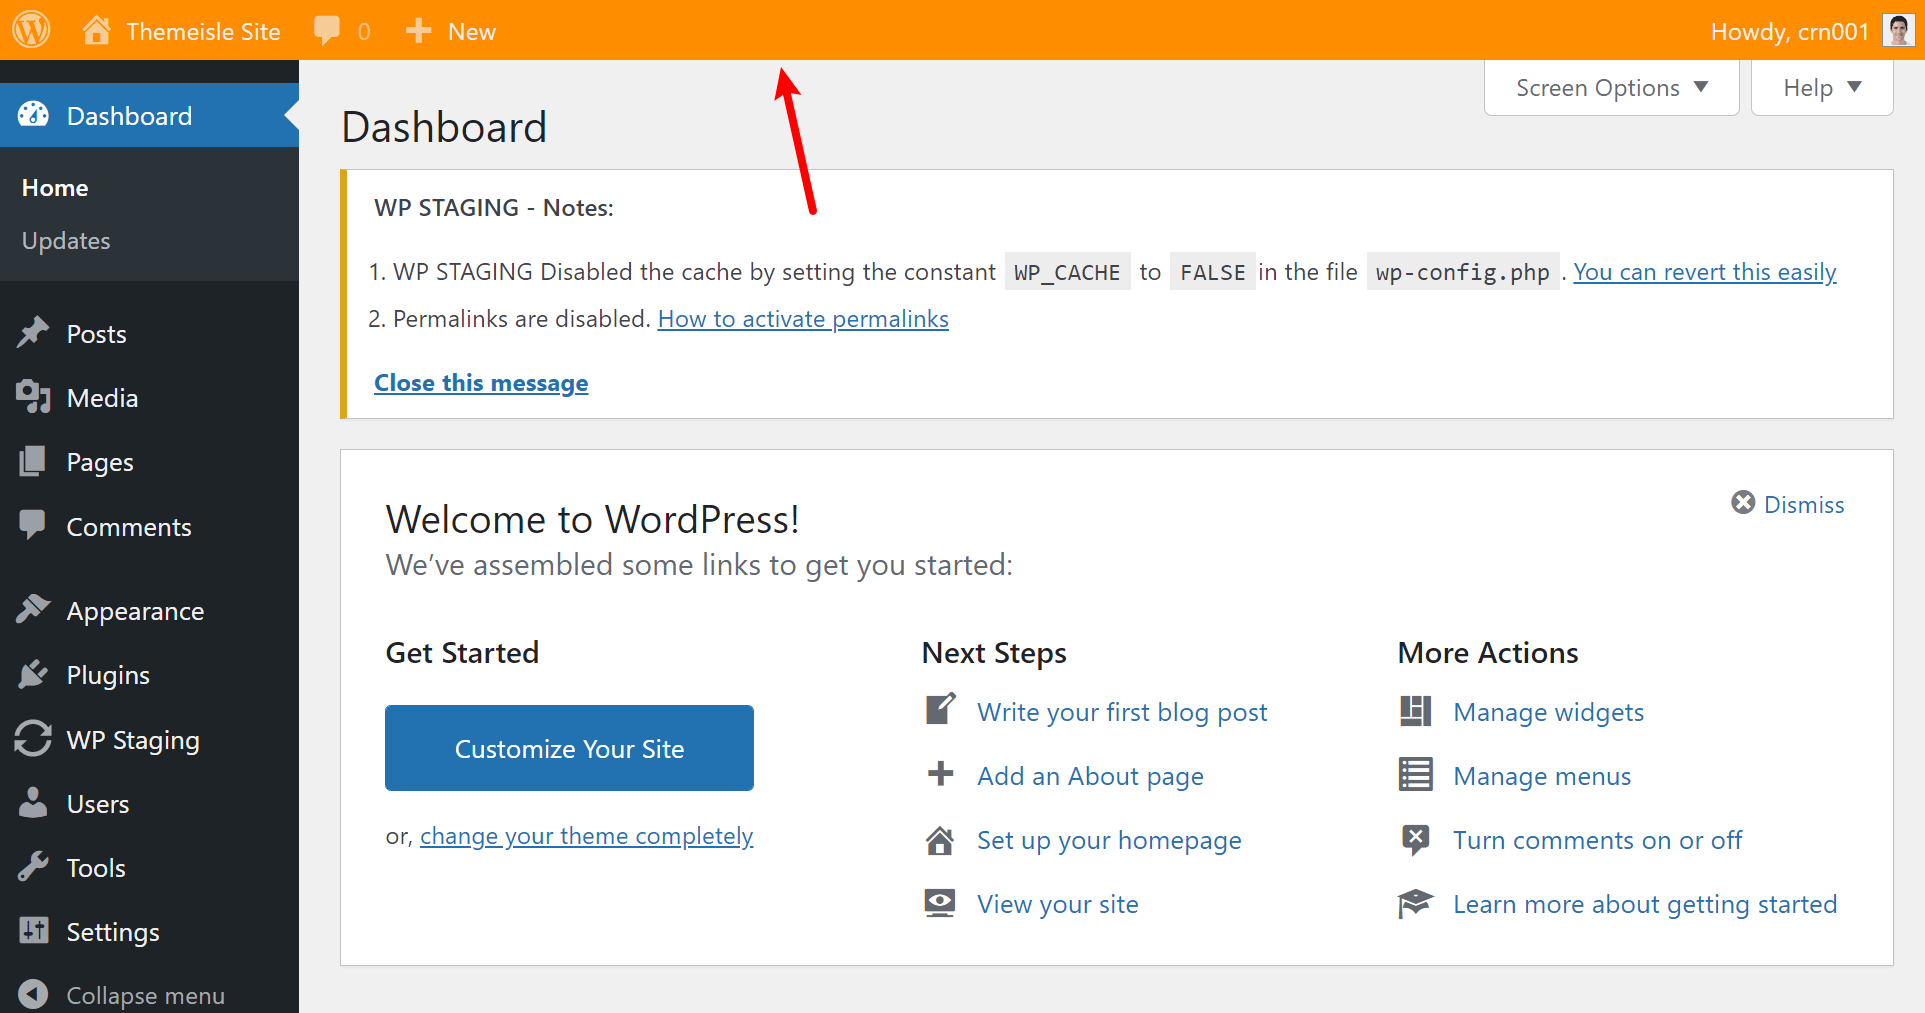This screenshot has width=1925, height=1013.
Task: Click the WP Staging plugin icon
Action: 34,739
